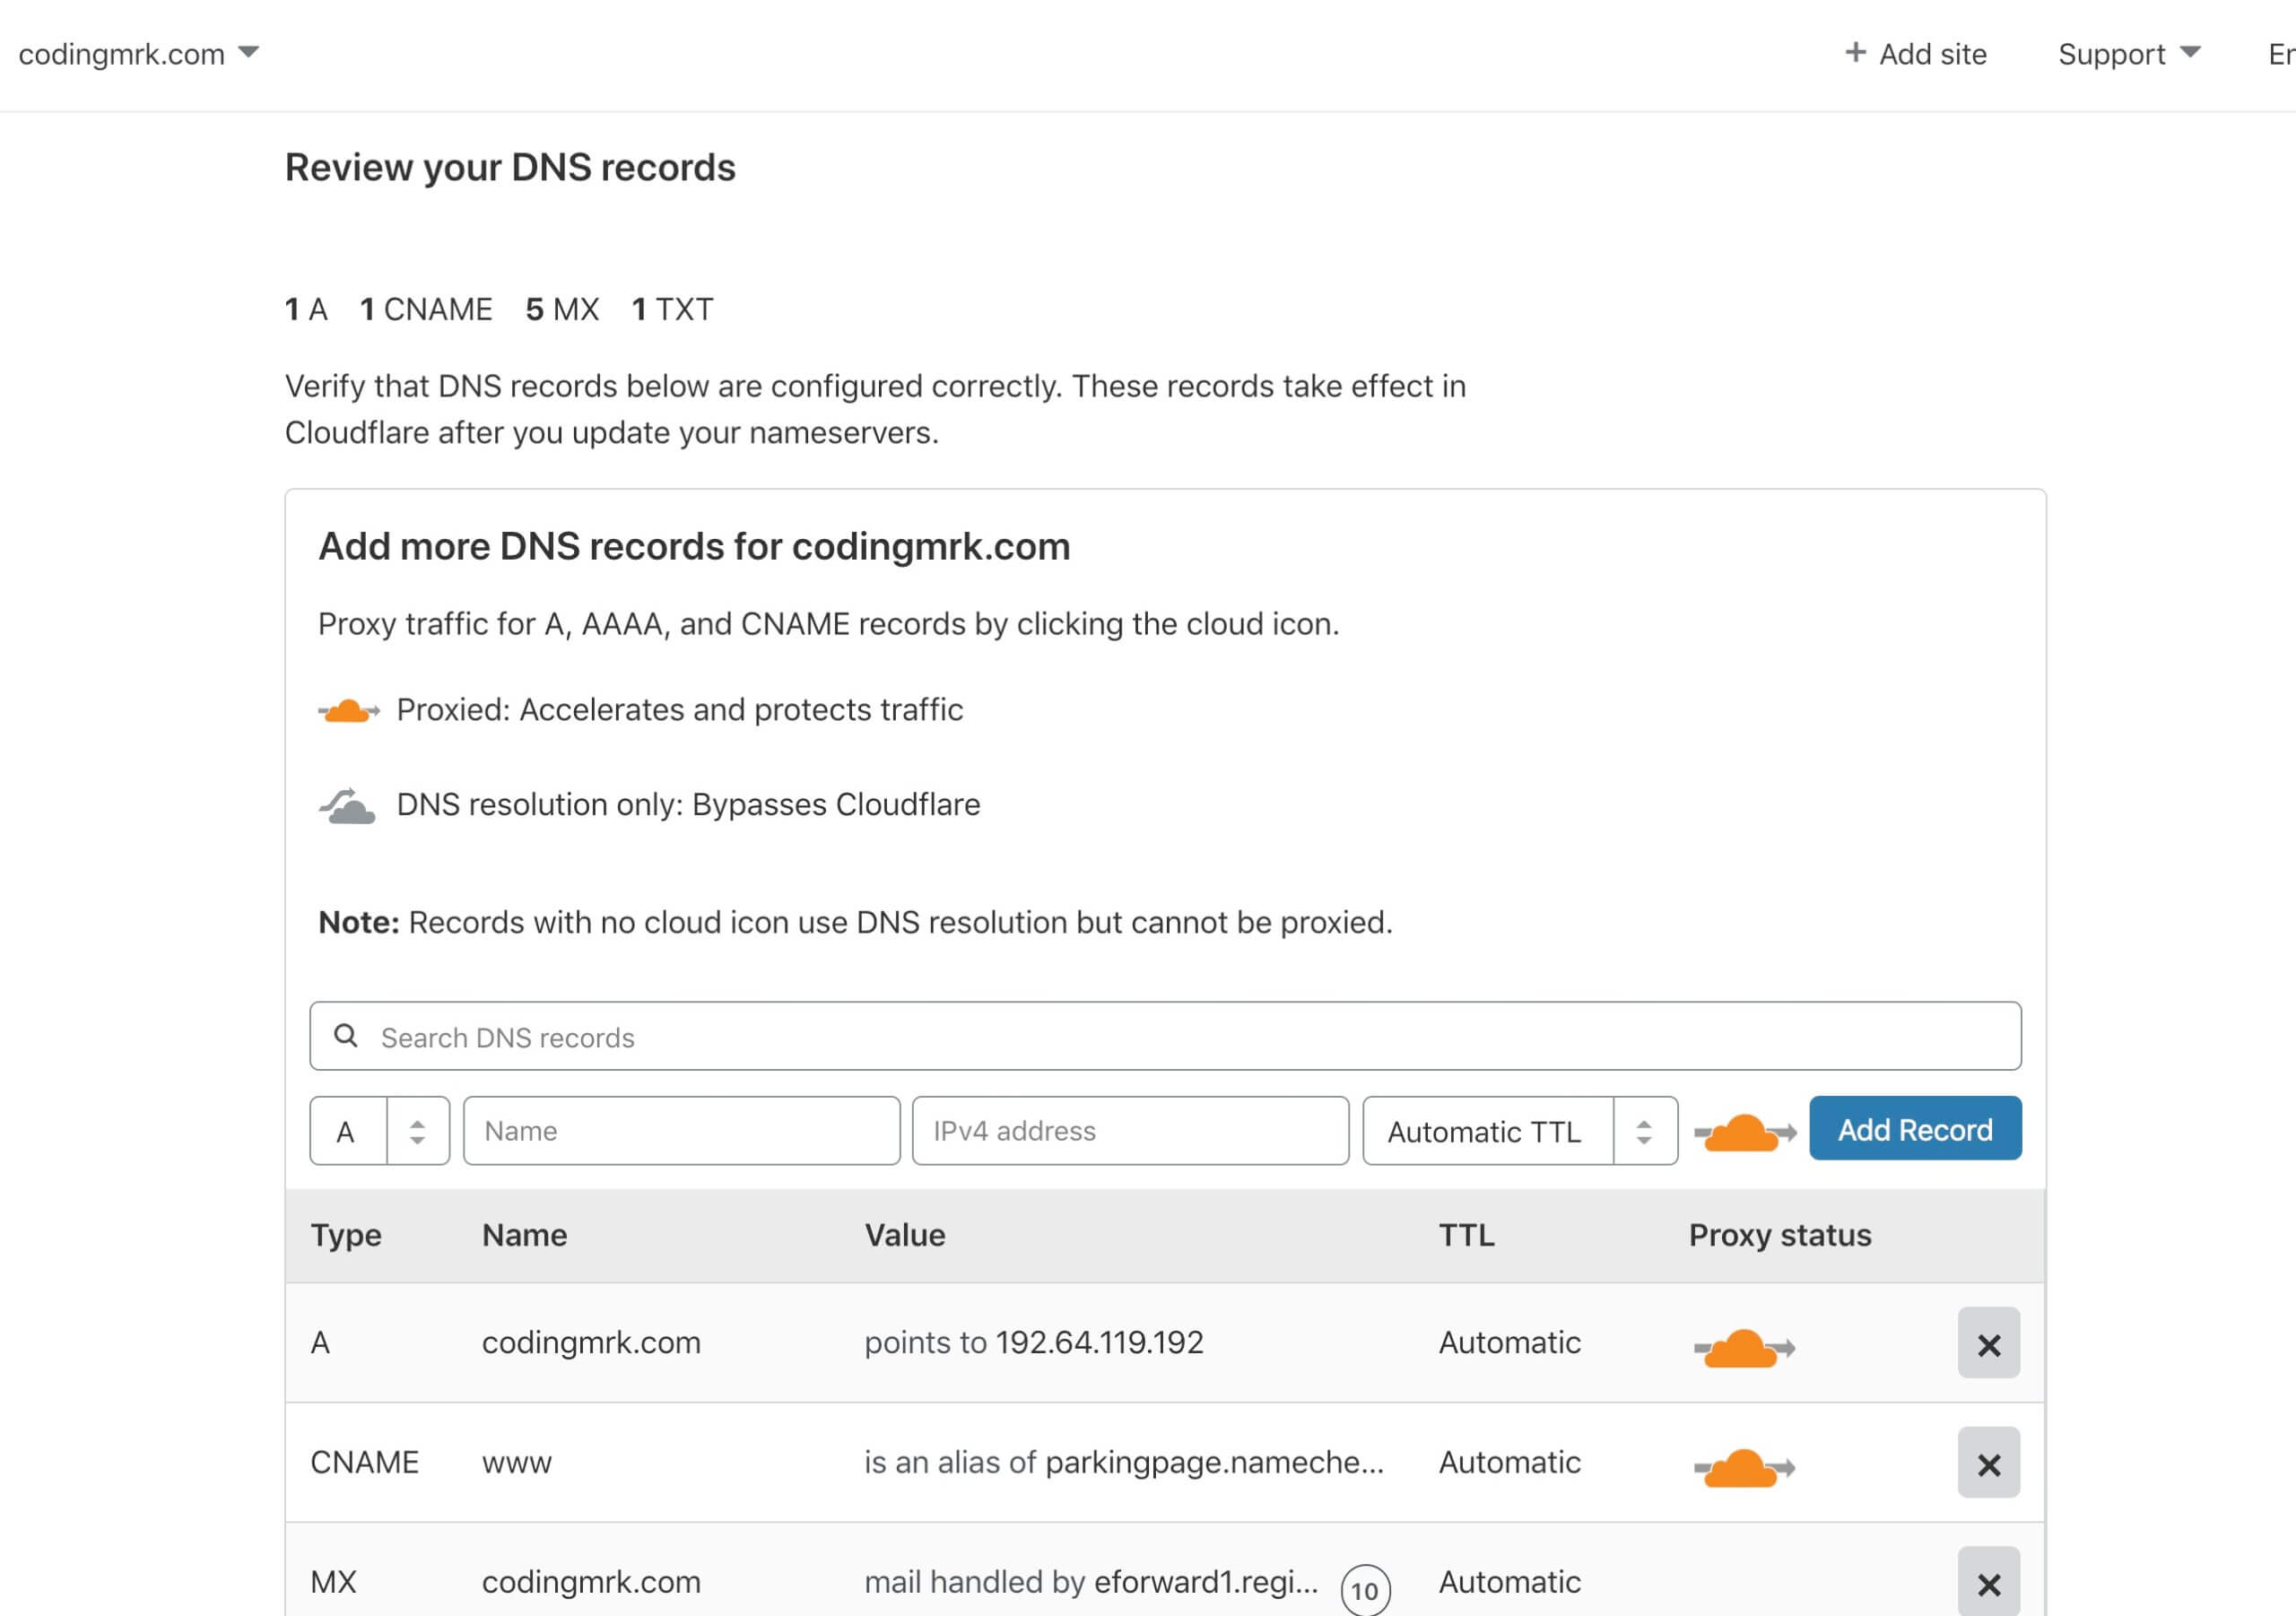Image resolution: width=2296 pixels, height=1616 pixels.
Task: Expand the codingmrk.com site selector
Action: tap(139, 54)
